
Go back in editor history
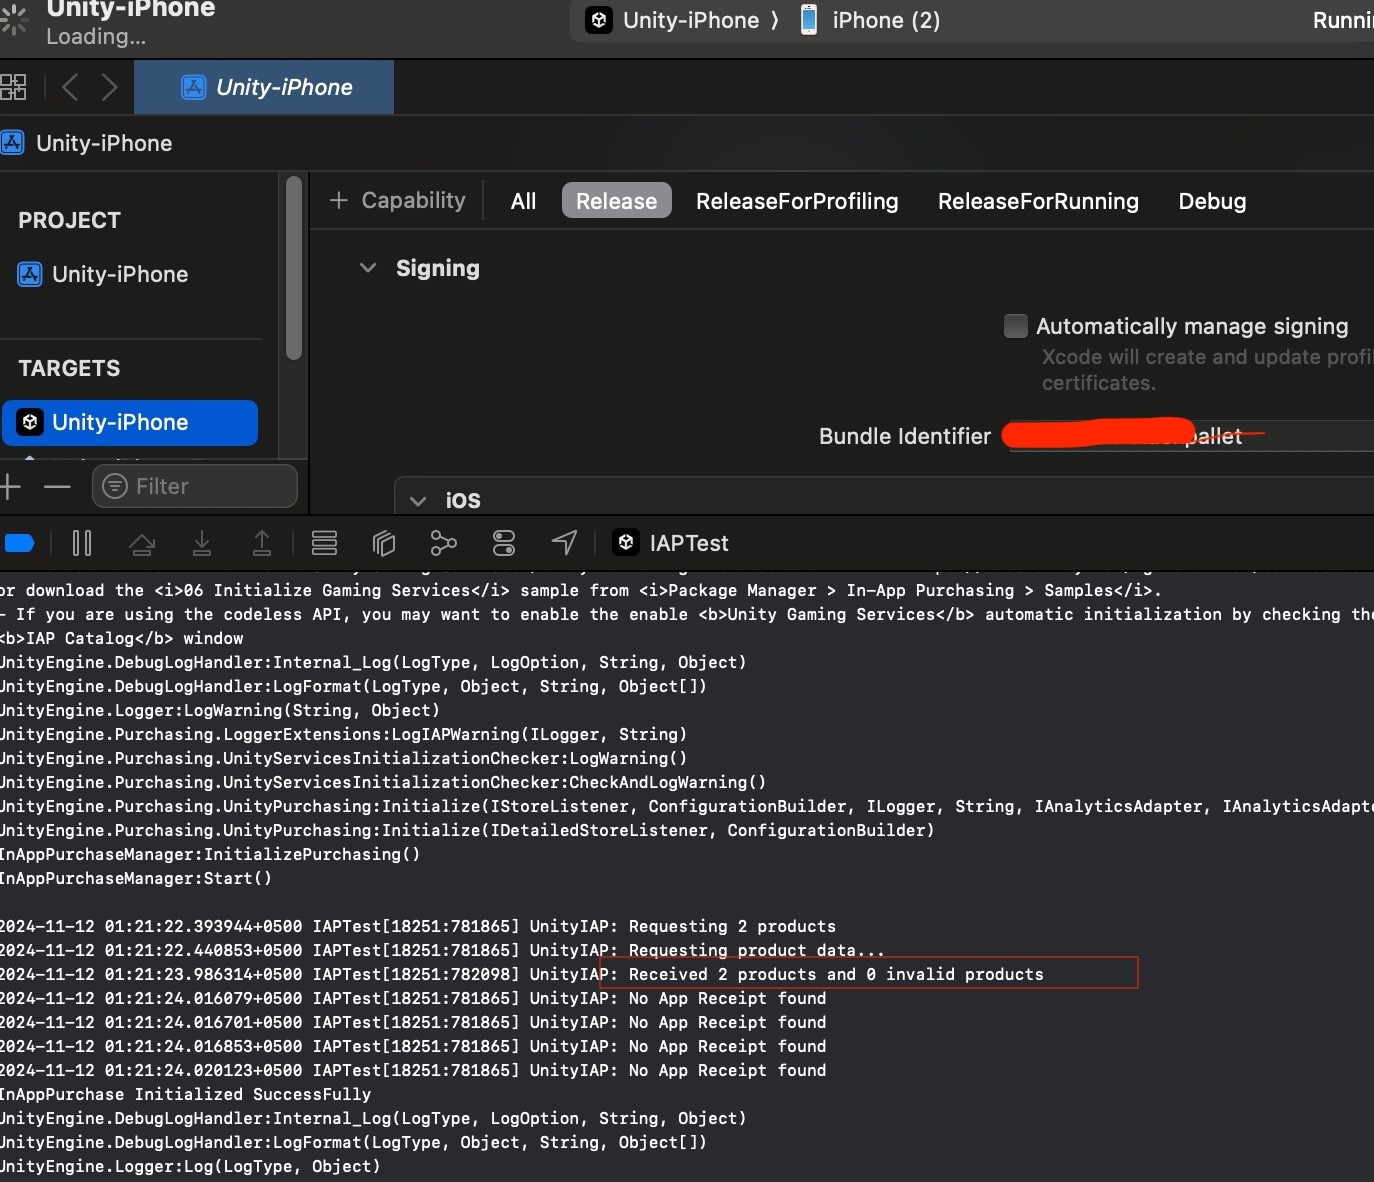click(69, 87)
